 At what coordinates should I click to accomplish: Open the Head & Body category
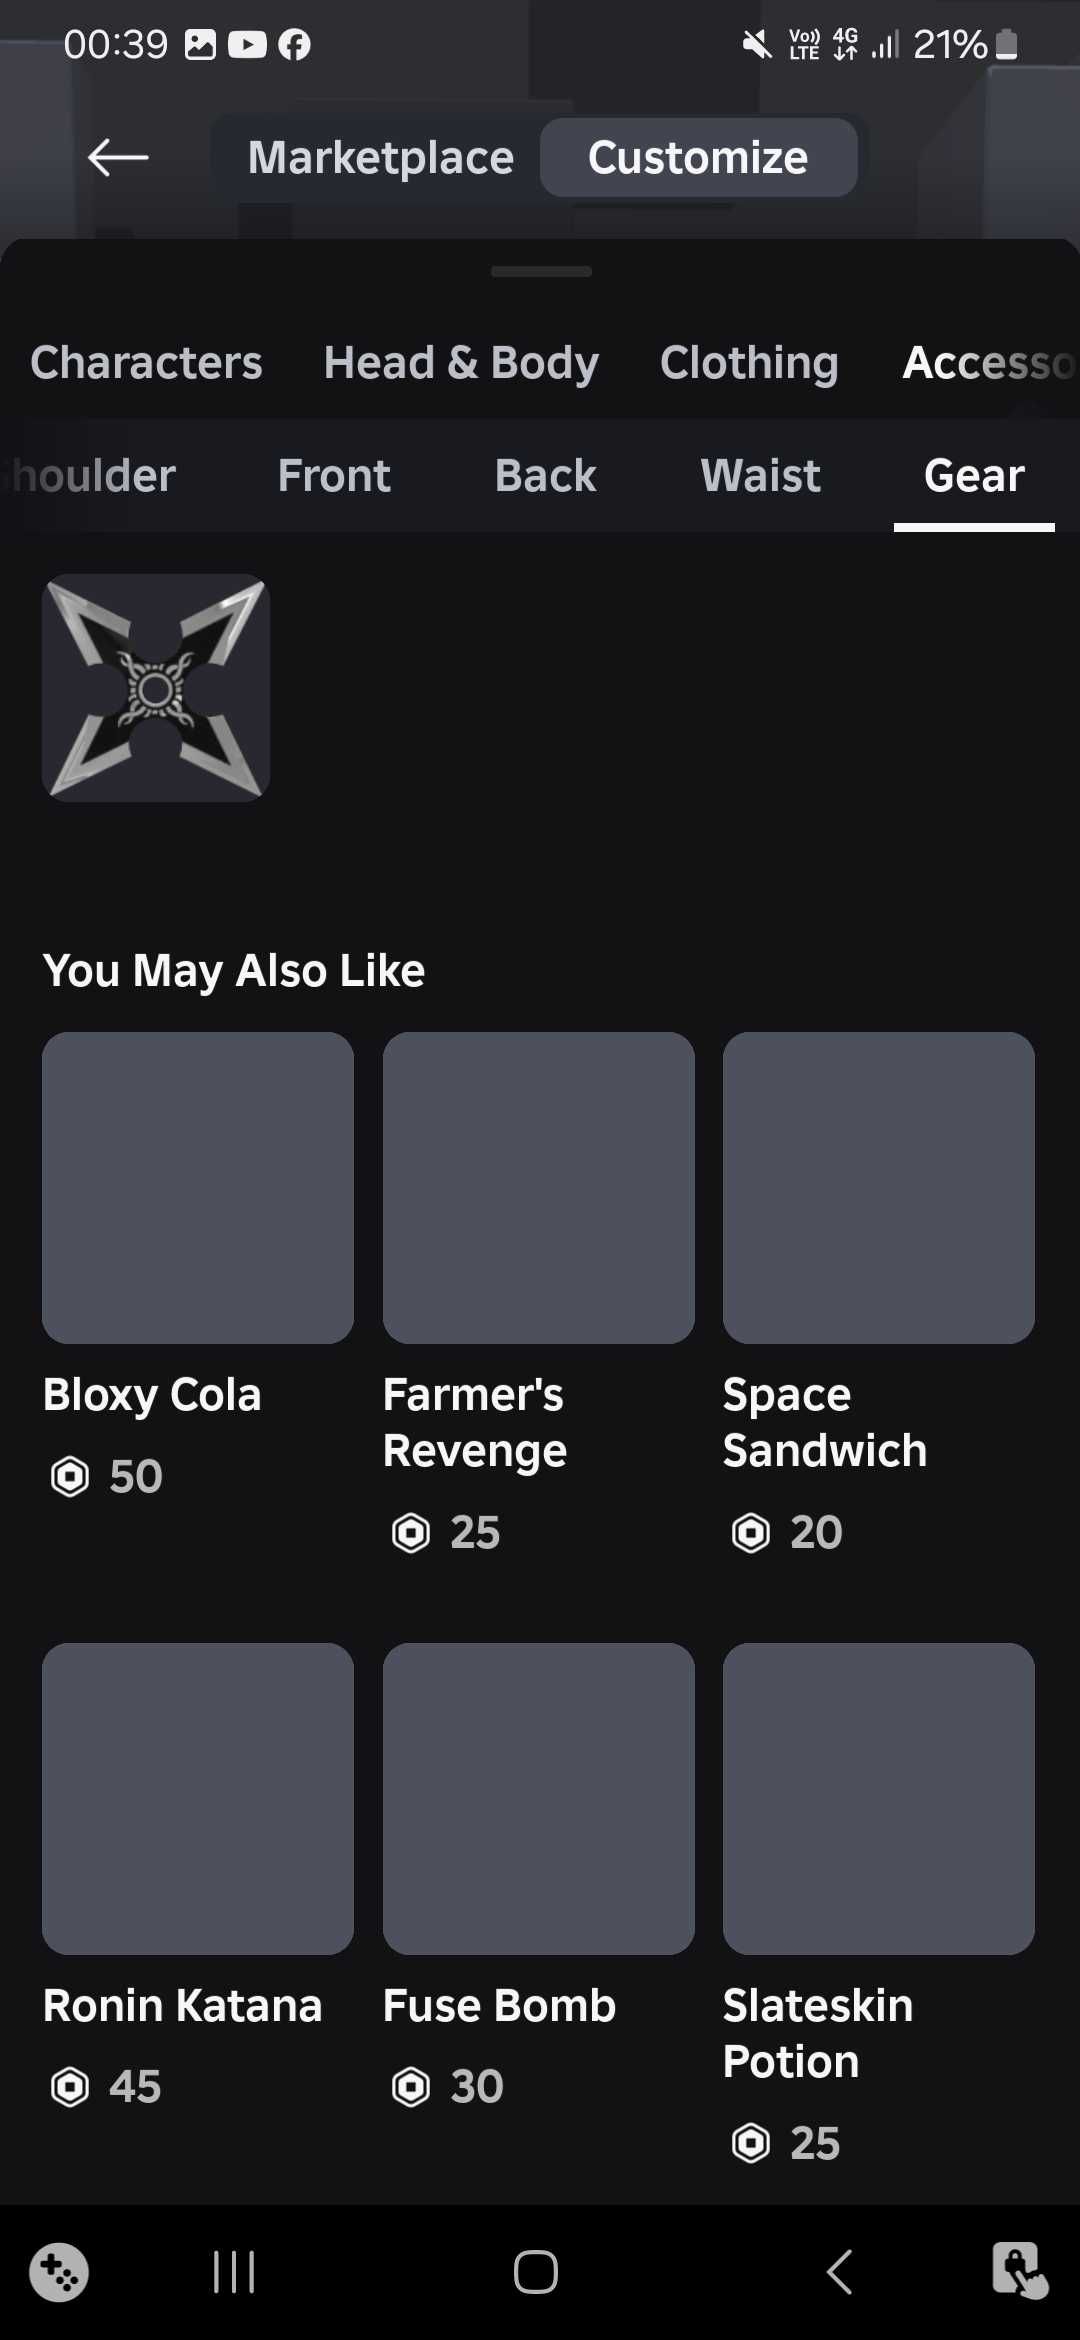pos(461,362)
